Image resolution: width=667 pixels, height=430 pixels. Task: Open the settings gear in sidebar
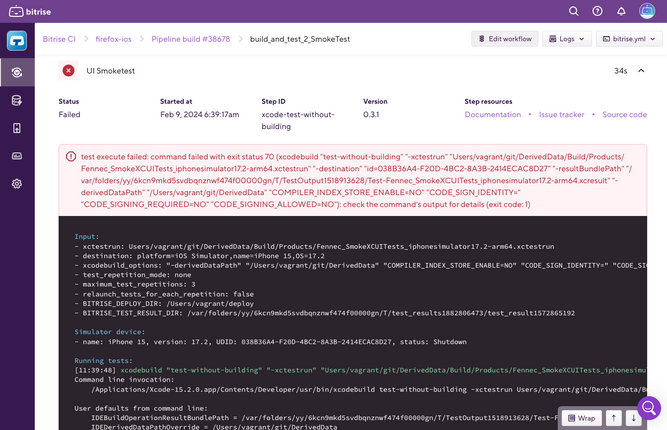click(x=17, y=184)
